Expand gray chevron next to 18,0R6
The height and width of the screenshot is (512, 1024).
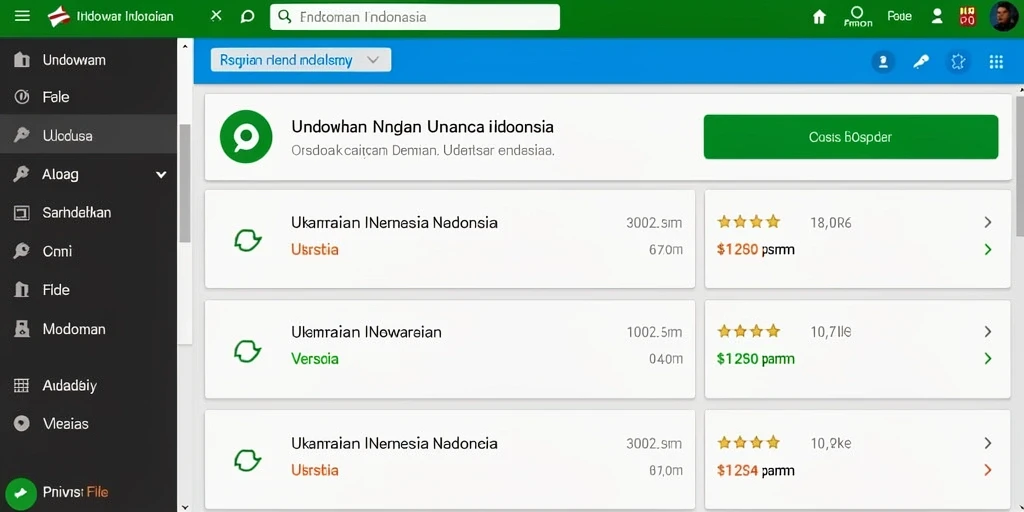pos(987,223)
